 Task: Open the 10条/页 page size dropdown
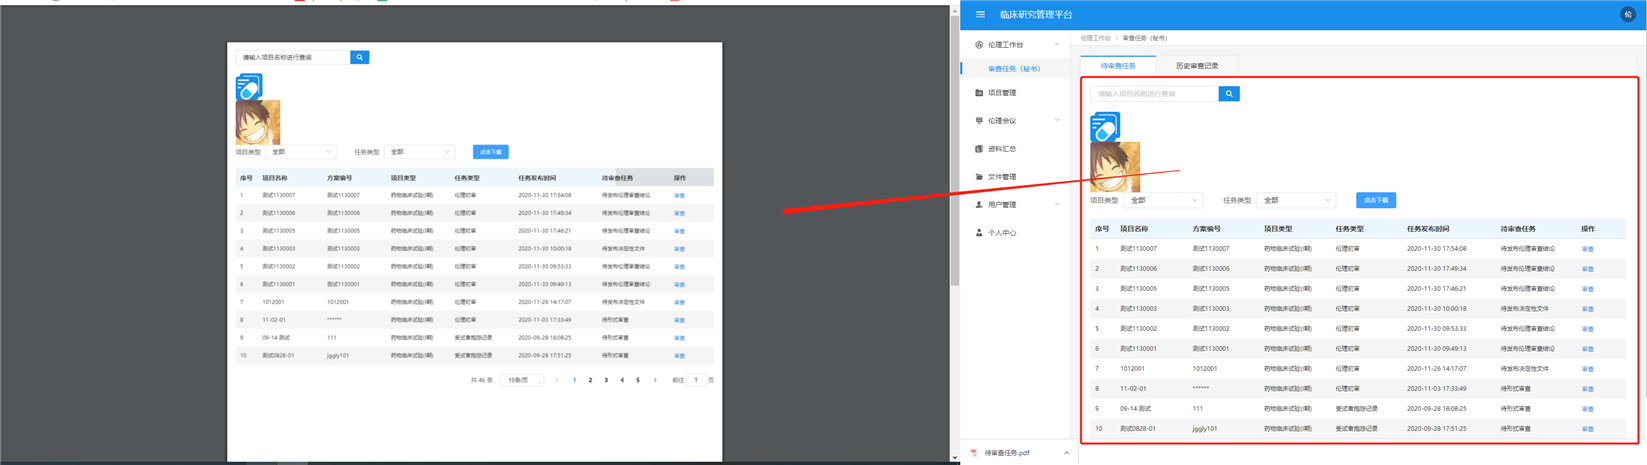coord(521,380)
